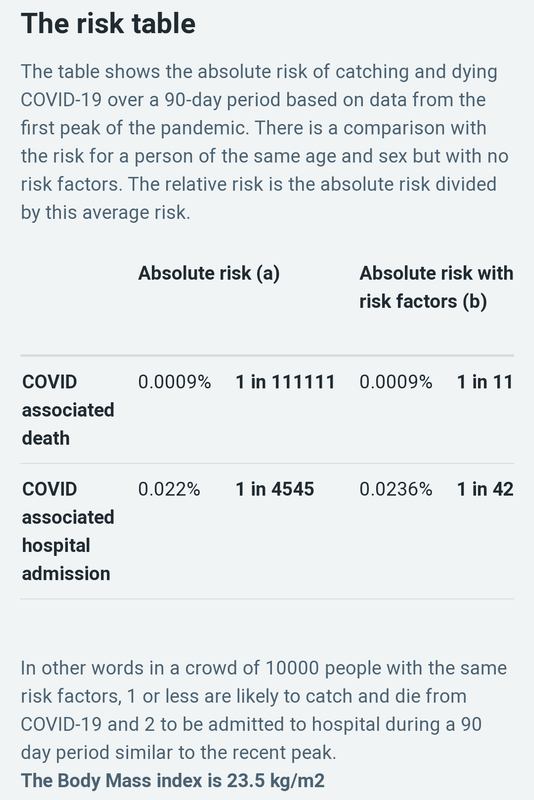Screen dimensions: 534x800
Task: Click the 'COVID associated death' row label
Action: coord(68,410)
